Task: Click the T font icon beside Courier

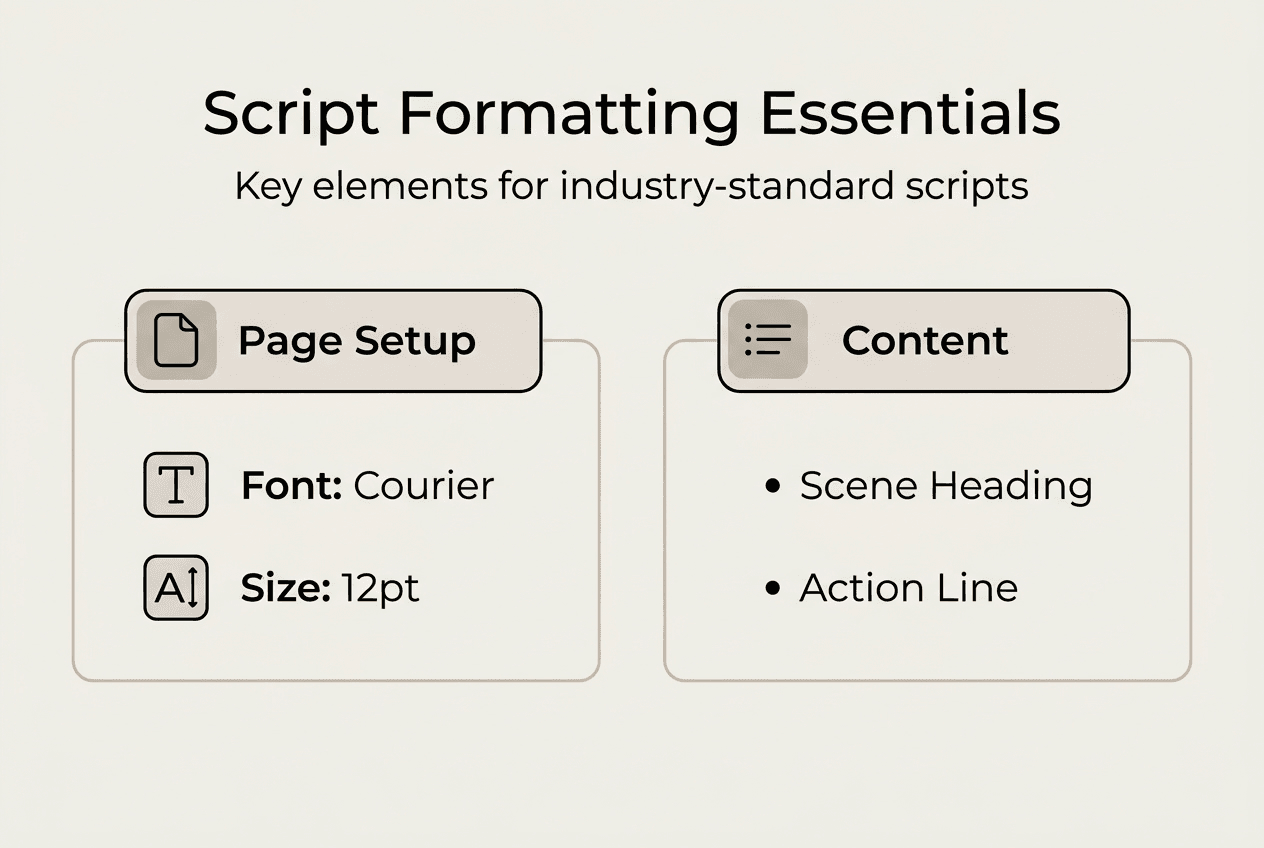Action: click(176, 485)
